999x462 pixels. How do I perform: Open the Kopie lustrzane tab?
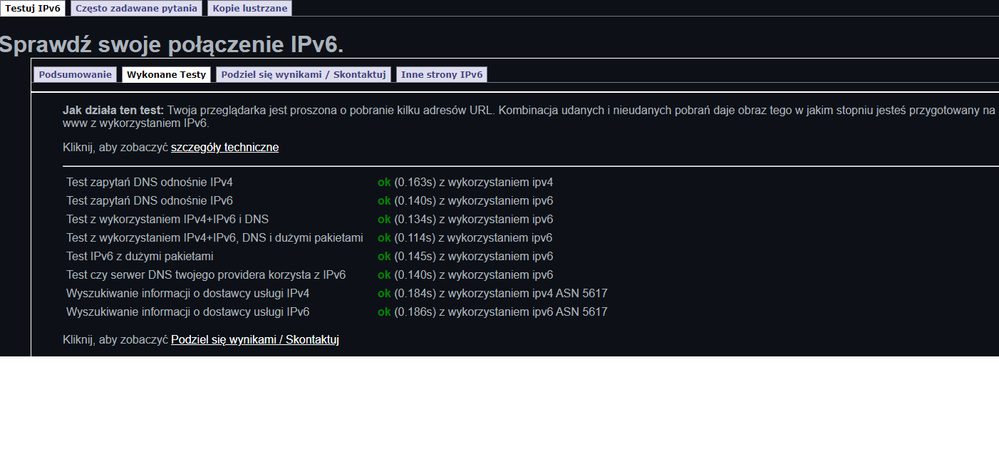coord(250,8)
